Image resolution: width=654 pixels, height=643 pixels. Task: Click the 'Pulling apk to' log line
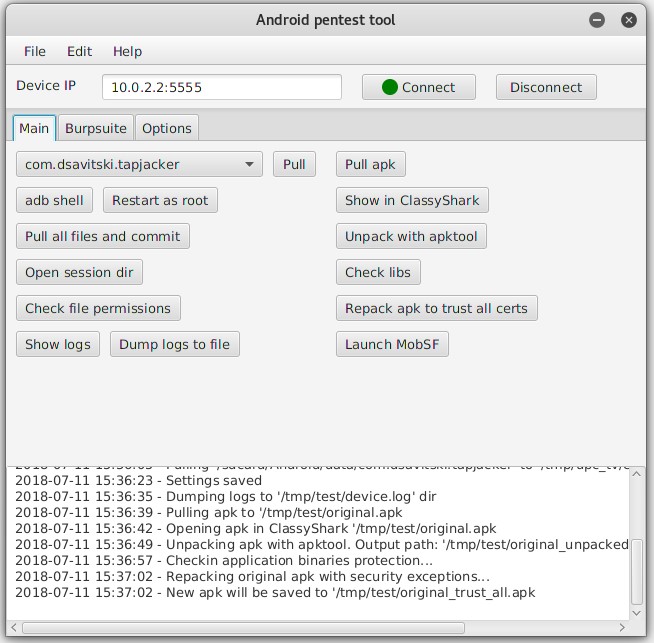pyautogui.click(x=209, y=512)
